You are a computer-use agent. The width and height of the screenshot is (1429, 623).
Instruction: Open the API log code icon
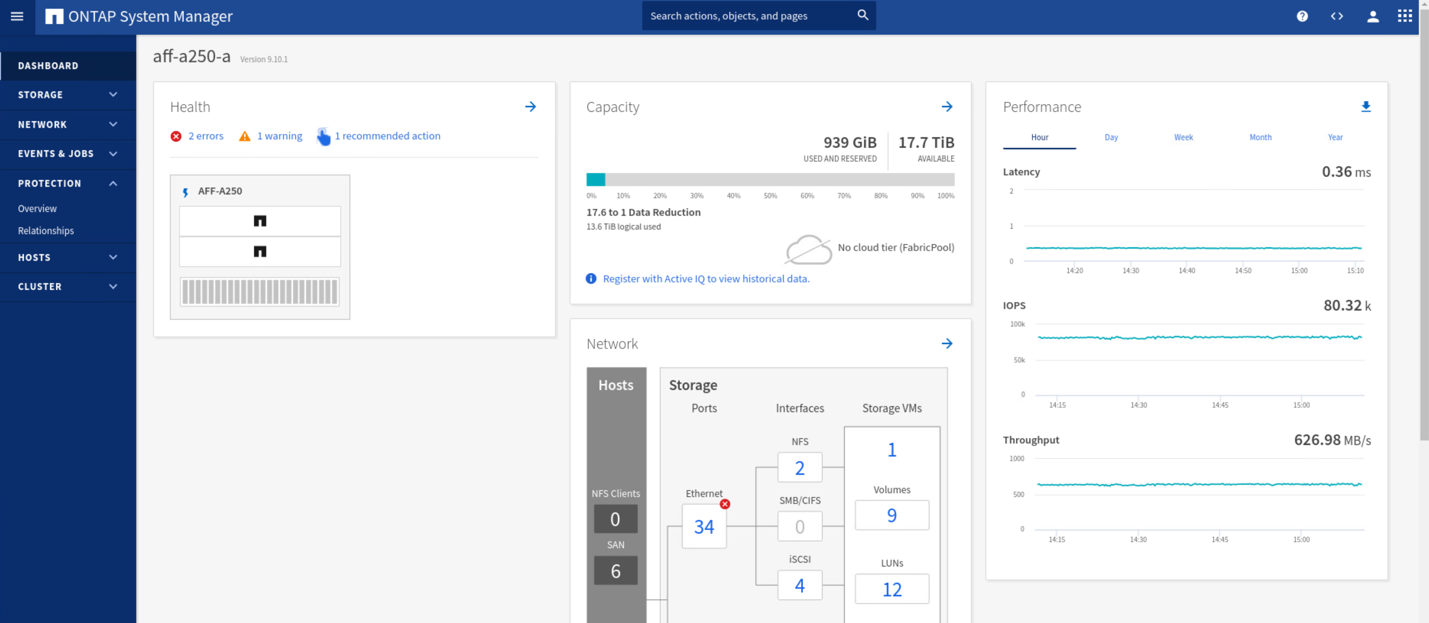pos(1336,16)
